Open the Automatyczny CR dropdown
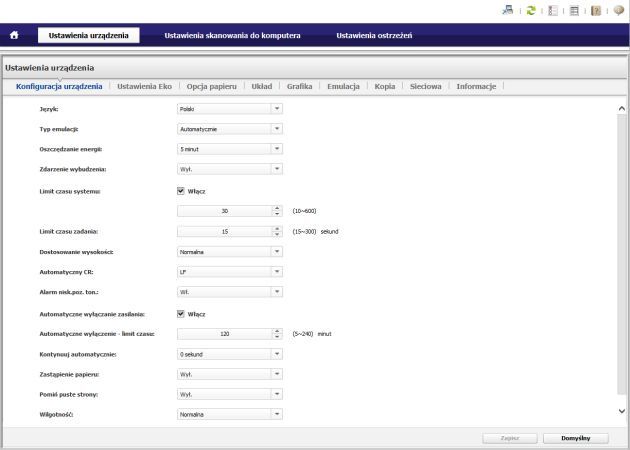630x450 pixels. pyautogui.click(x=230, y=272)
